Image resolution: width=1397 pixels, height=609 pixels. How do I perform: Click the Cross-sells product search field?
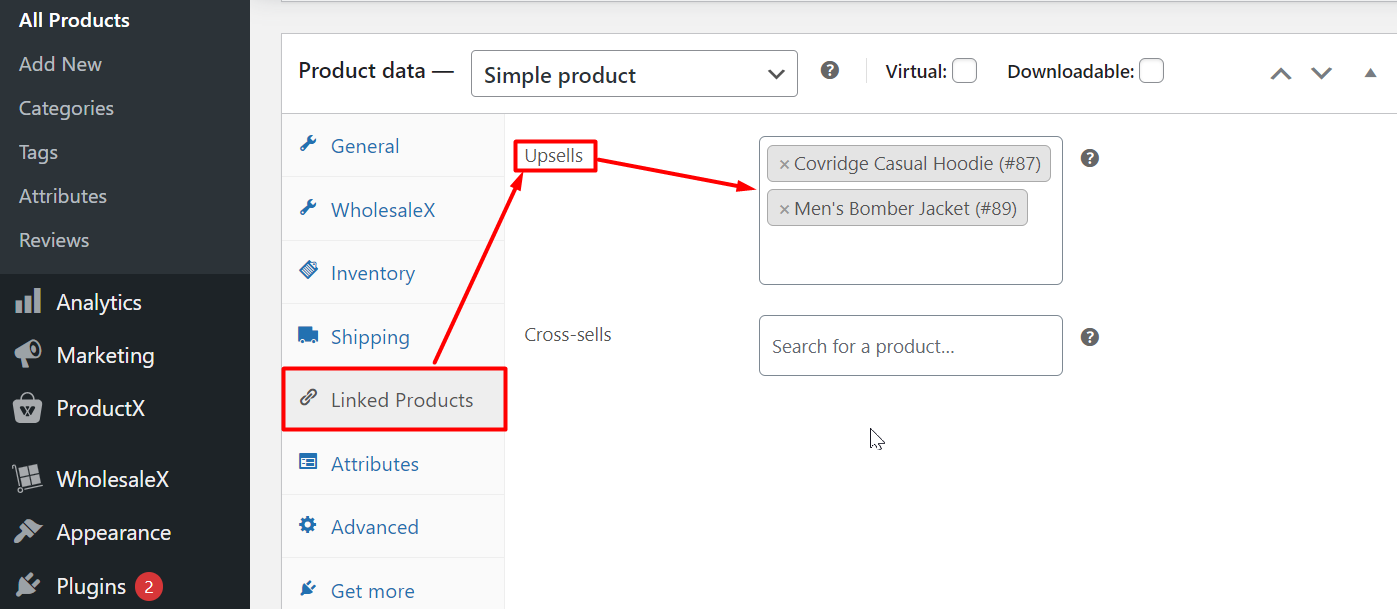click(910, 345)
